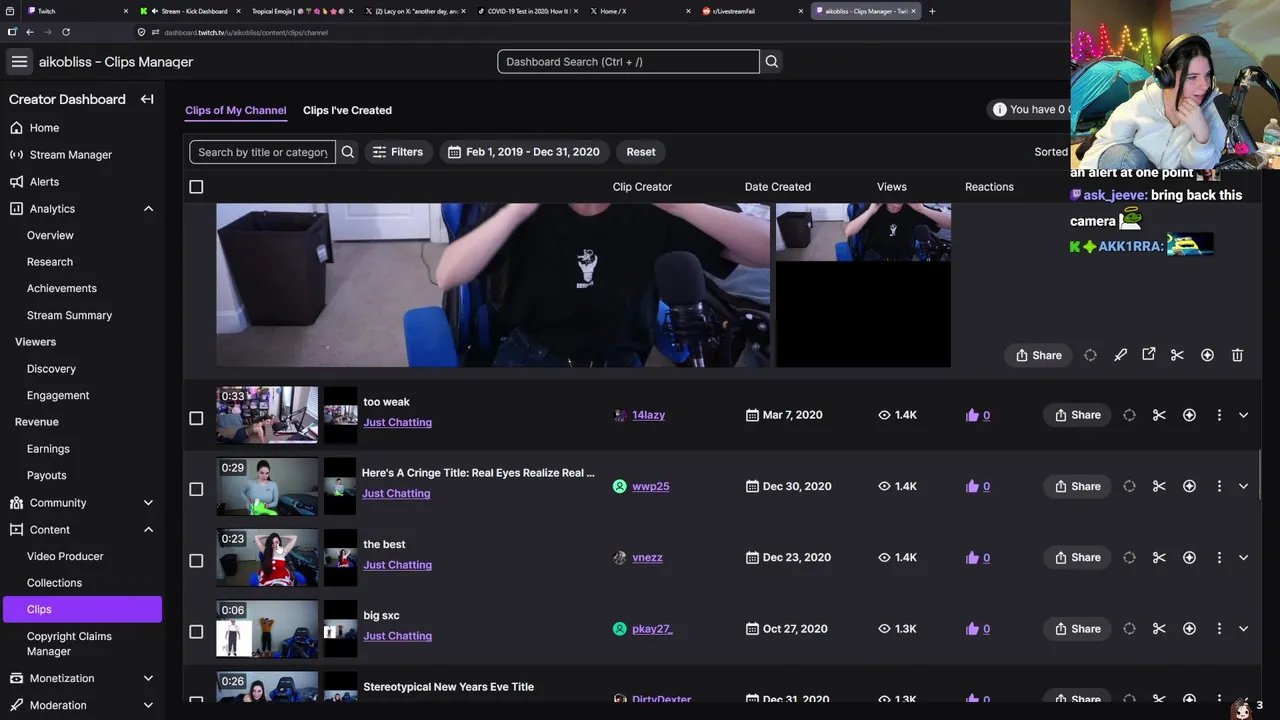The image size is (1280, 720).
Task: Open three-dot menu for big sxc clip
Action: [x=1219, y=629]
